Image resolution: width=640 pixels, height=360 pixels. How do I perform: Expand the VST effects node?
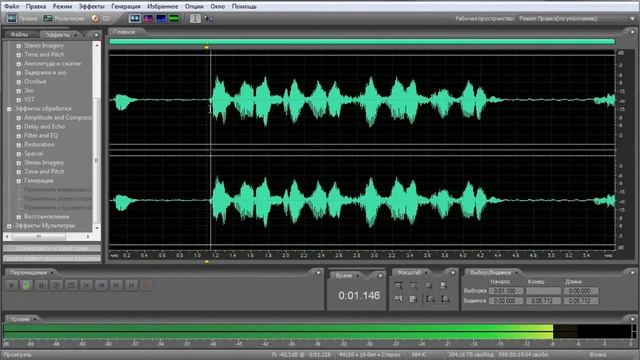click(18, 100)
